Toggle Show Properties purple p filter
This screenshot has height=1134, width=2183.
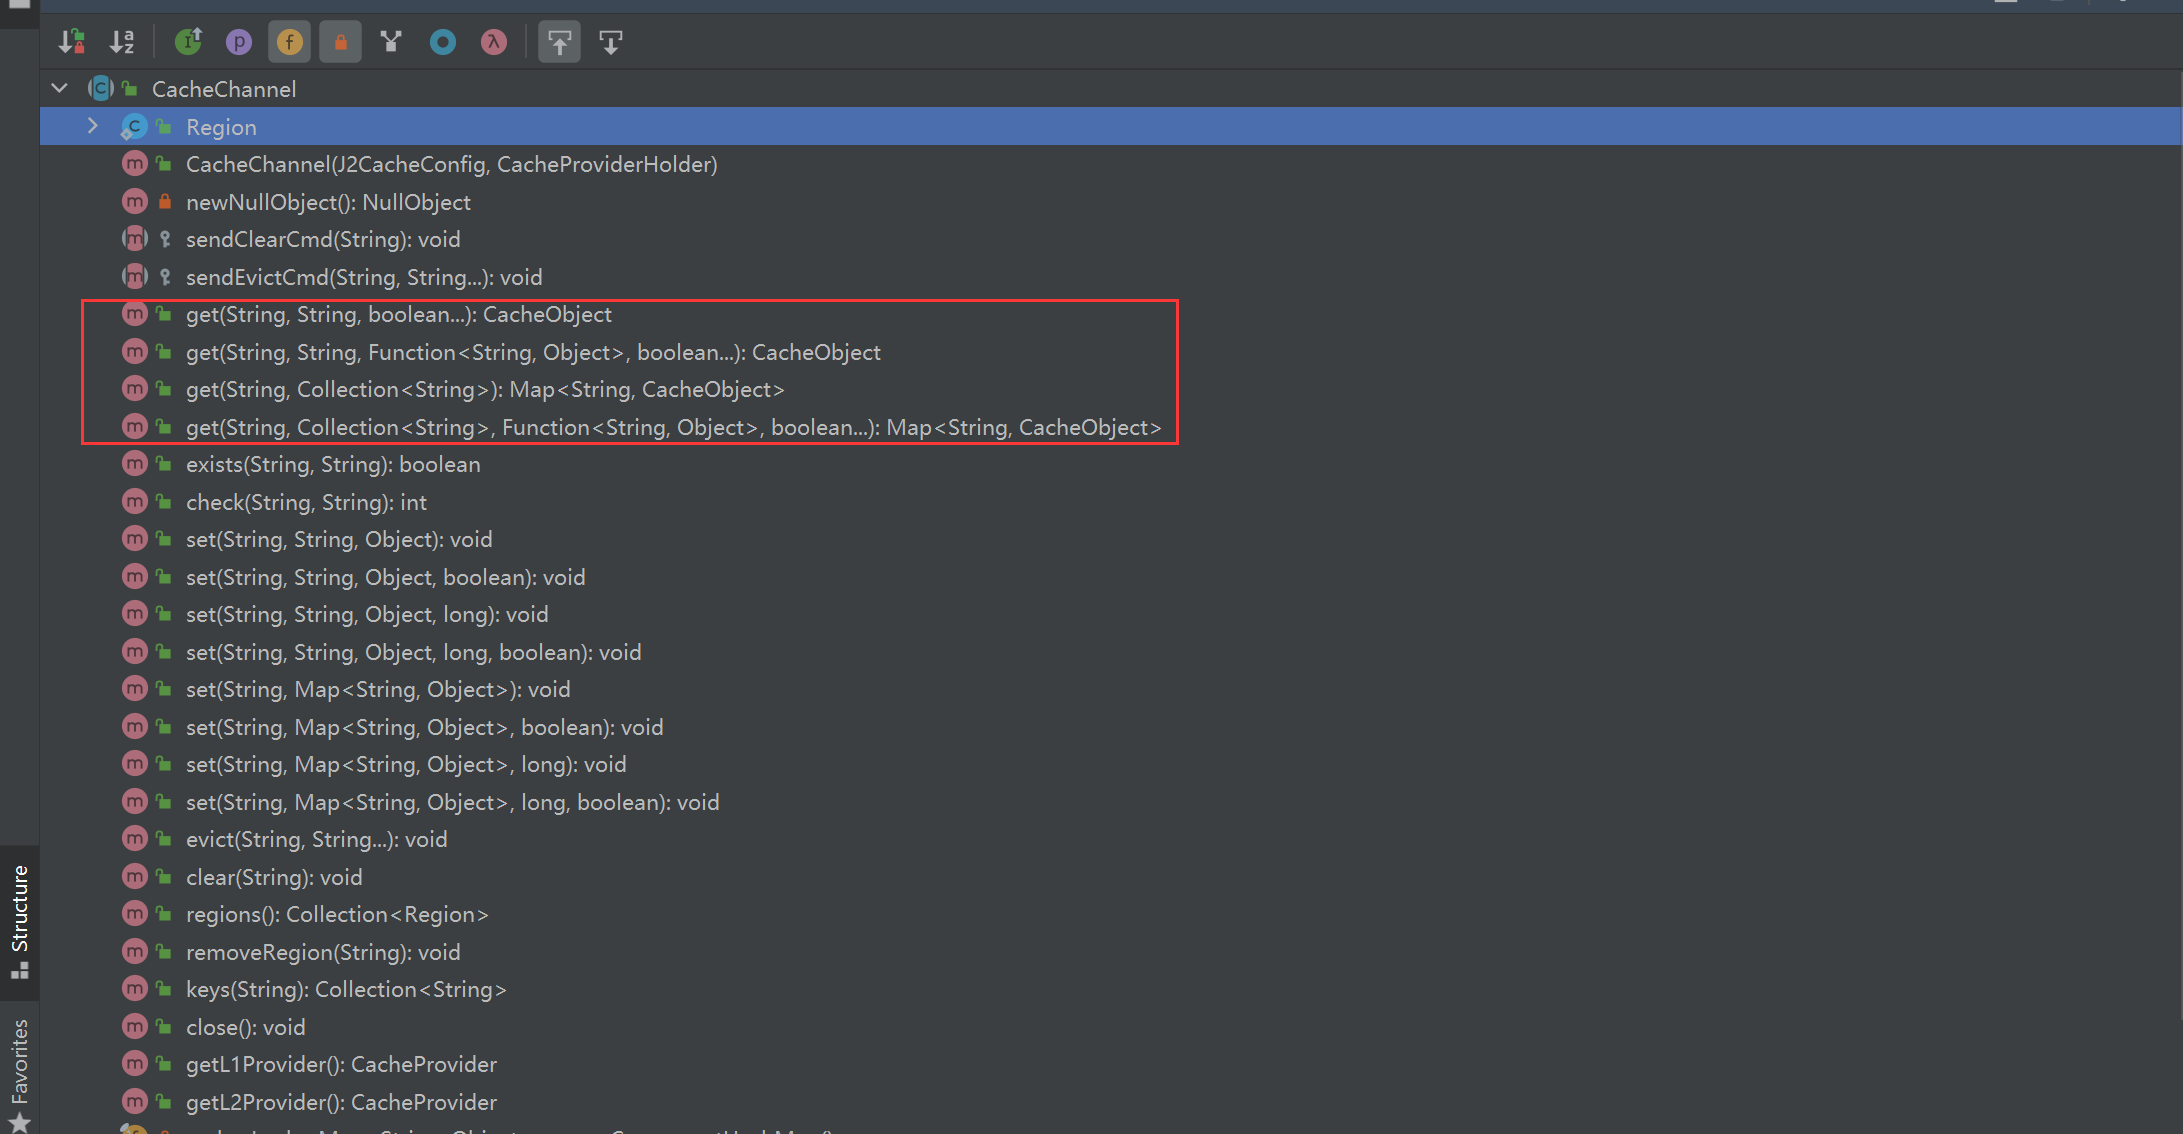239,42
